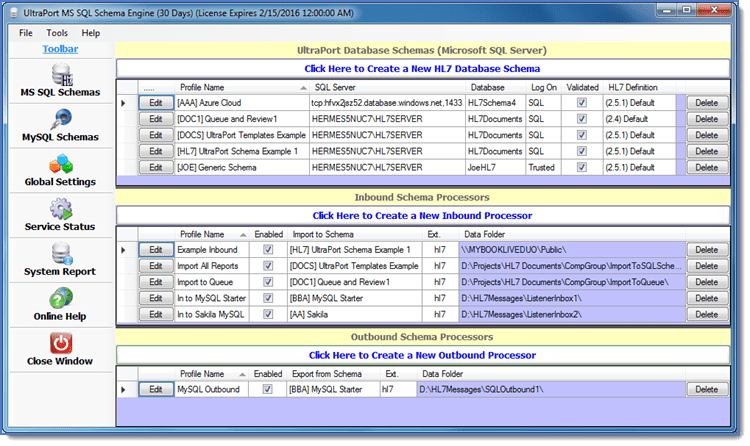This screenshot has width=750, height=446.
Task: Click the SQL Server column header
Action: tap(387, 87)
